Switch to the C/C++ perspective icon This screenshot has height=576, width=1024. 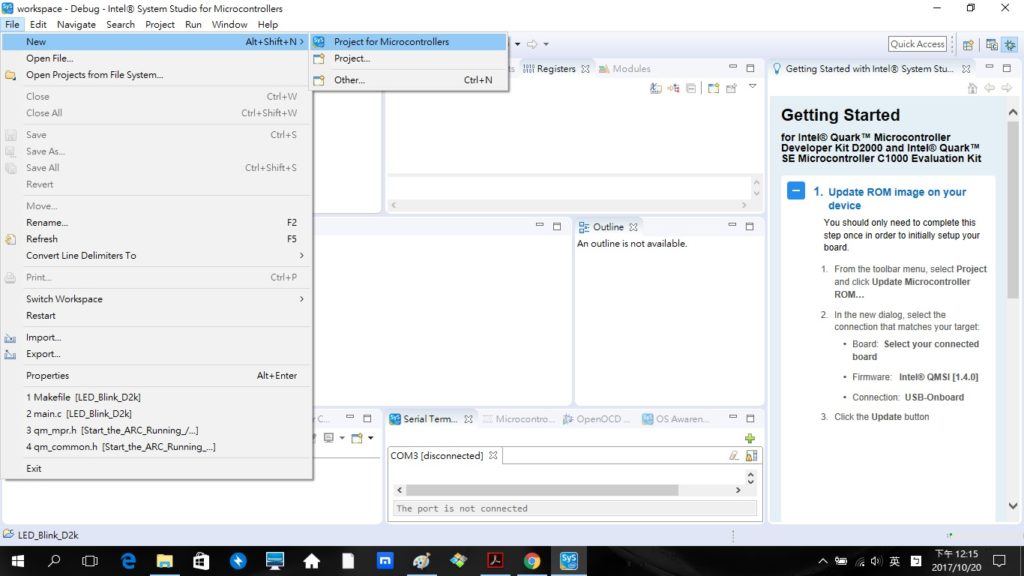(x=991, y=44)
